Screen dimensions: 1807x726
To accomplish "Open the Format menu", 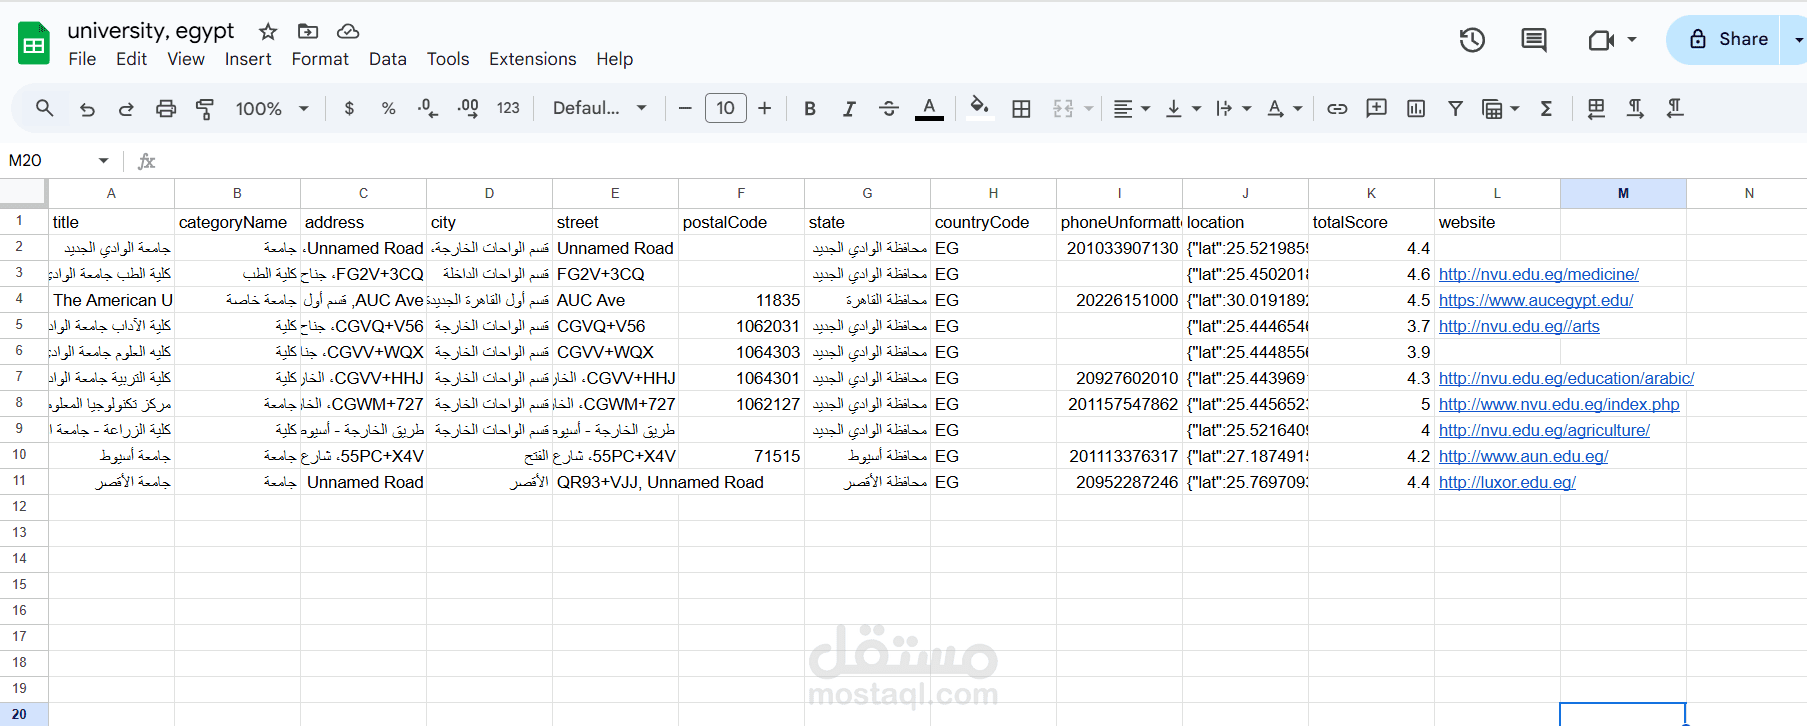I will pos(320,59).
